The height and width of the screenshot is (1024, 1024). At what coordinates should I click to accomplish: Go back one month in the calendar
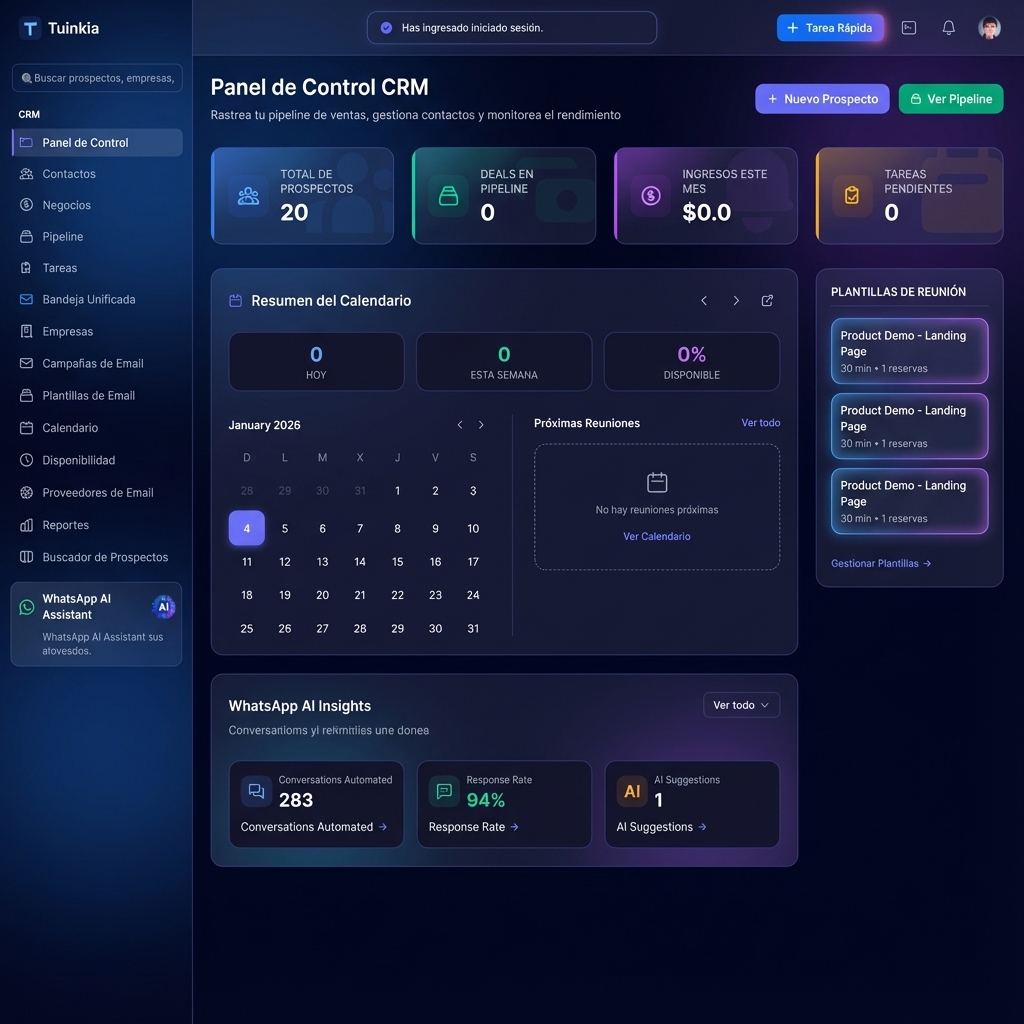459,424
